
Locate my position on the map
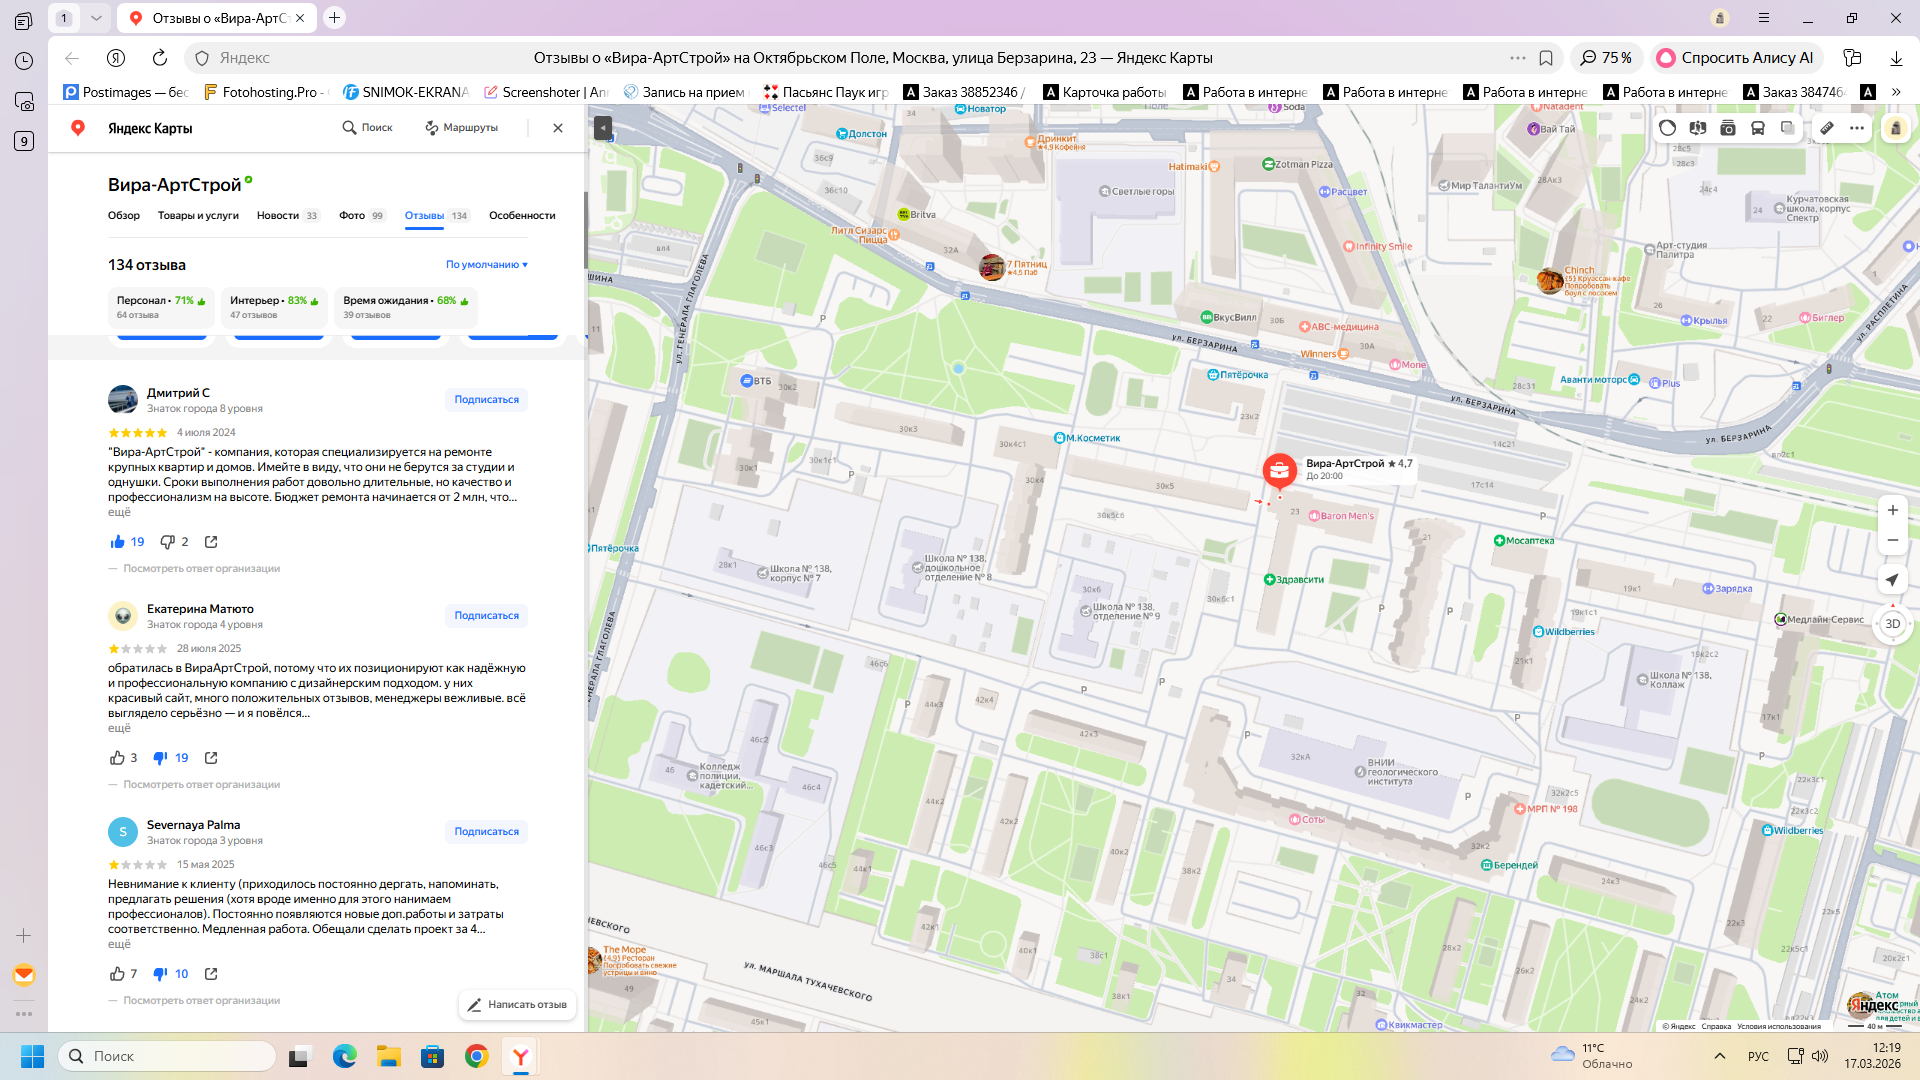(1892, 580)
